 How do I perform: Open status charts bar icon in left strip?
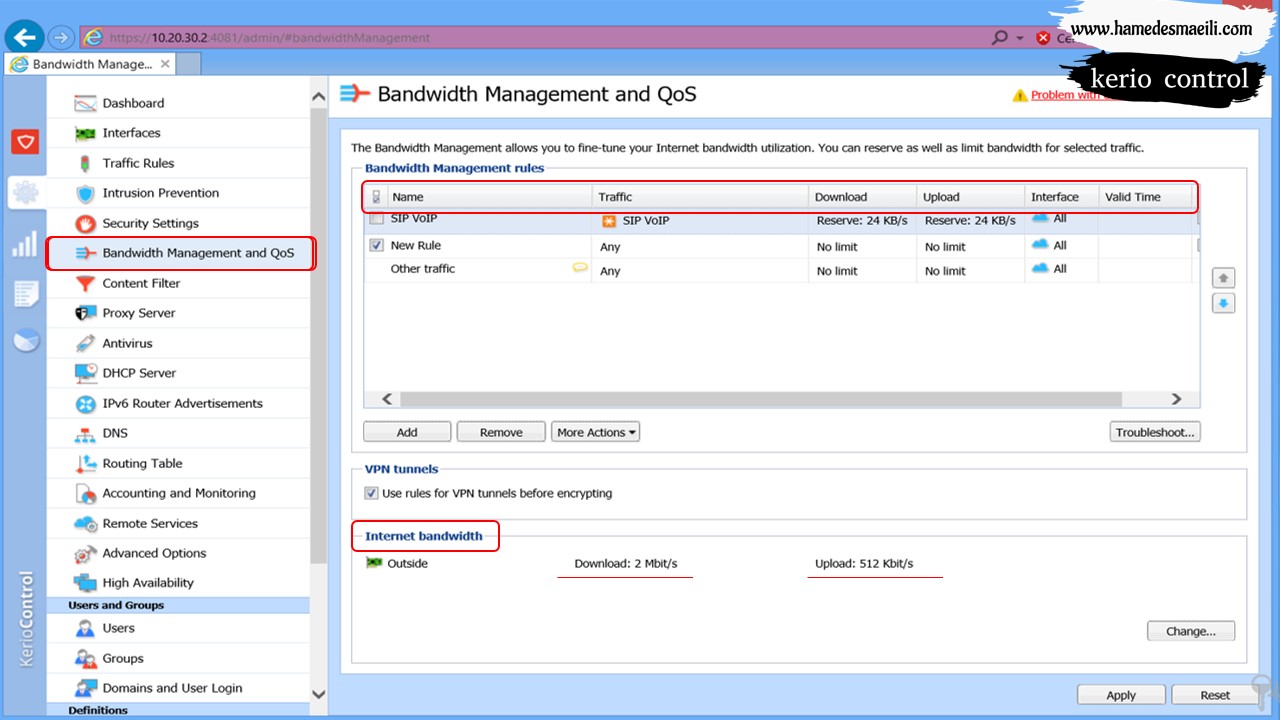[25, 244]
